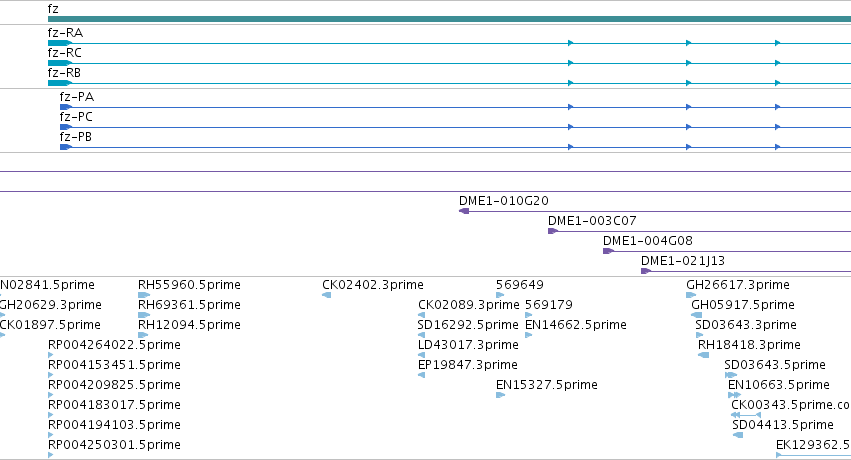Open the RP004183017.5prime EST label
Viewport: 851px width, 460px height.
115,406
